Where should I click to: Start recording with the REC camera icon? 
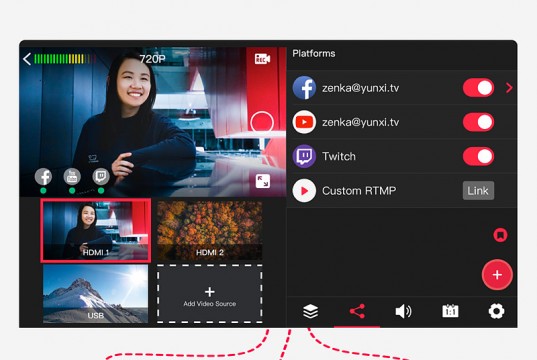tap(262, 59)
